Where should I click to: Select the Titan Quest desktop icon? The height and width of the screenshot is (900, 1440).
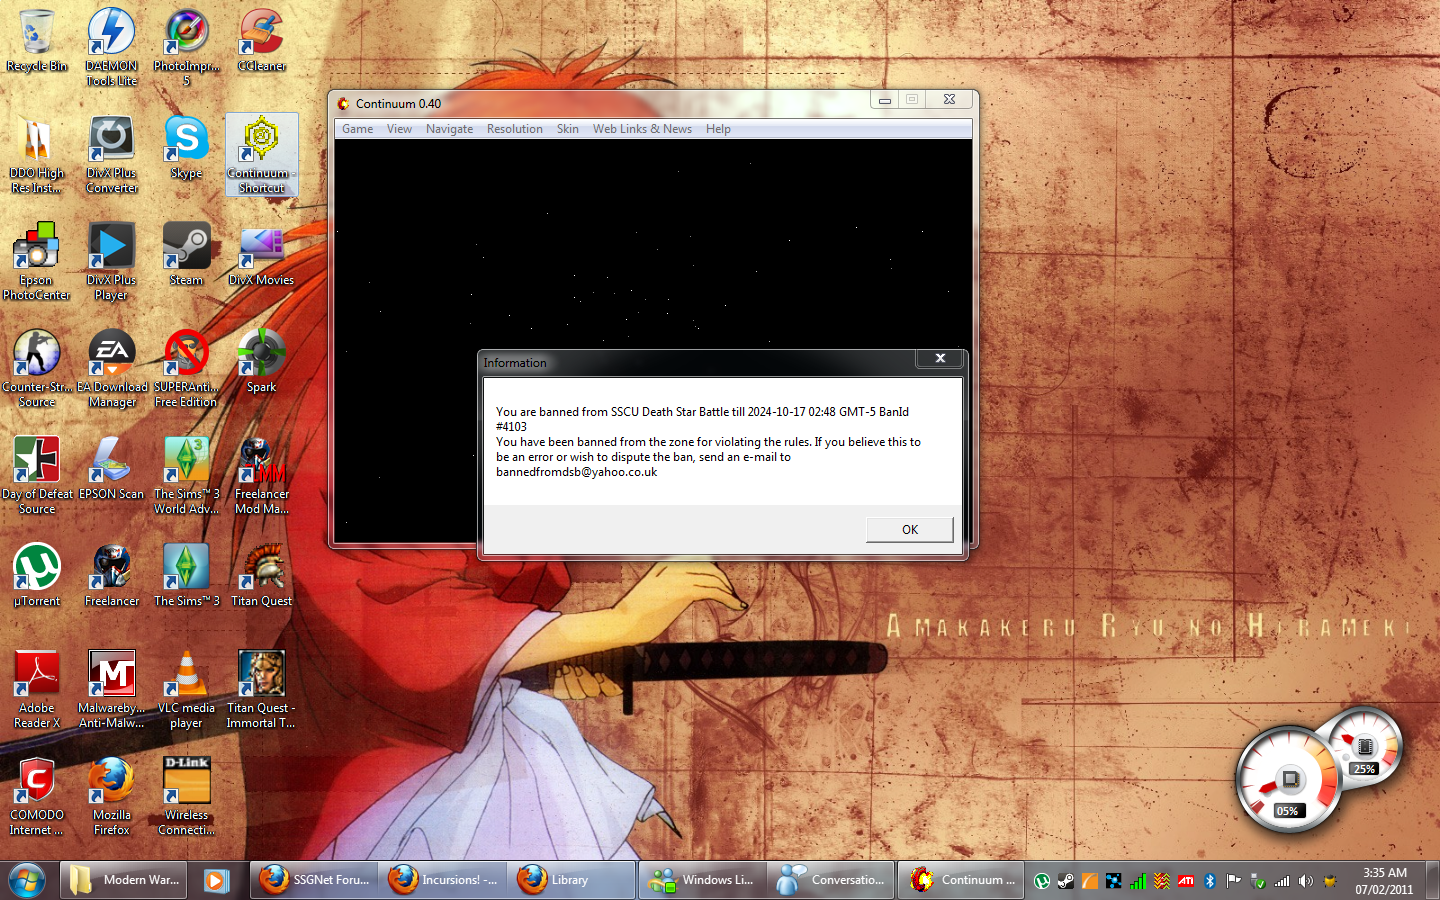pos(261,575)
